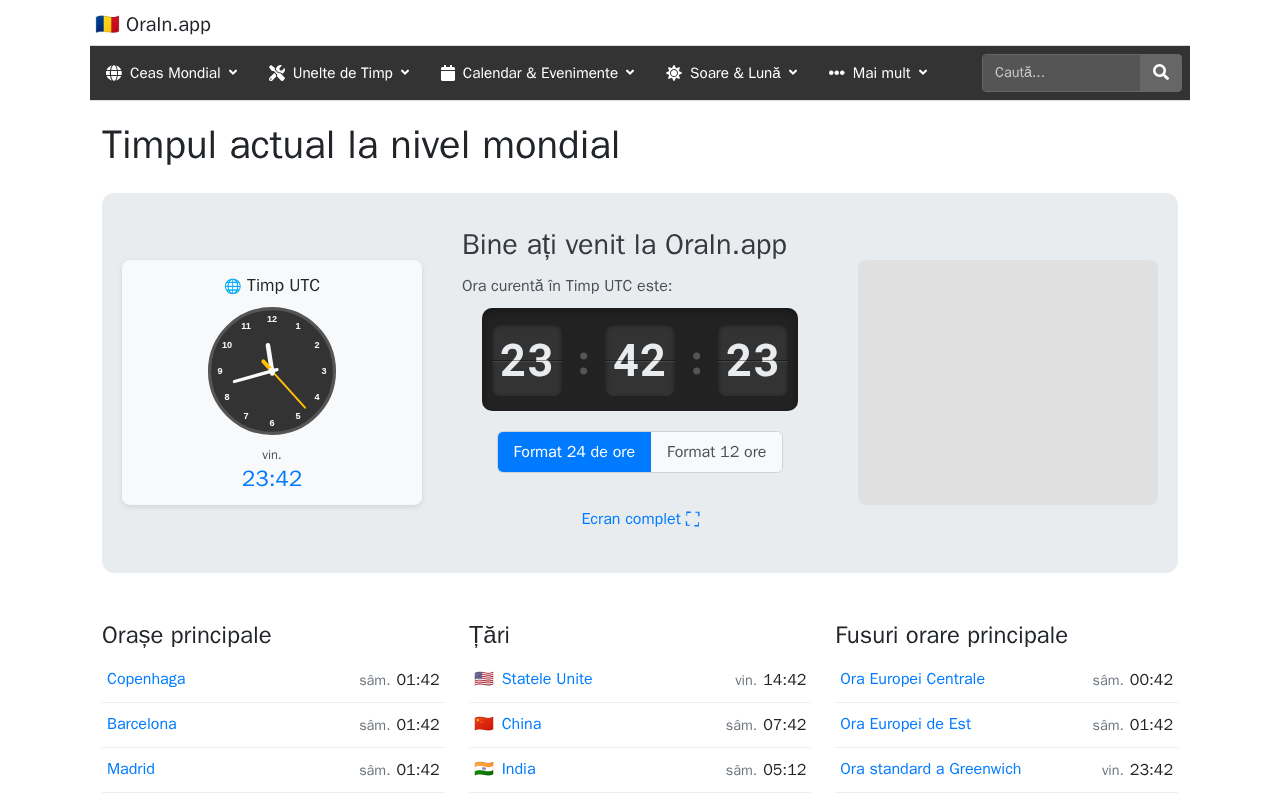The height and width of the screenshot is (800, 1280).
Task: Expand the Unelte de Timp dropdown chevron
Action: click(405, 73)
